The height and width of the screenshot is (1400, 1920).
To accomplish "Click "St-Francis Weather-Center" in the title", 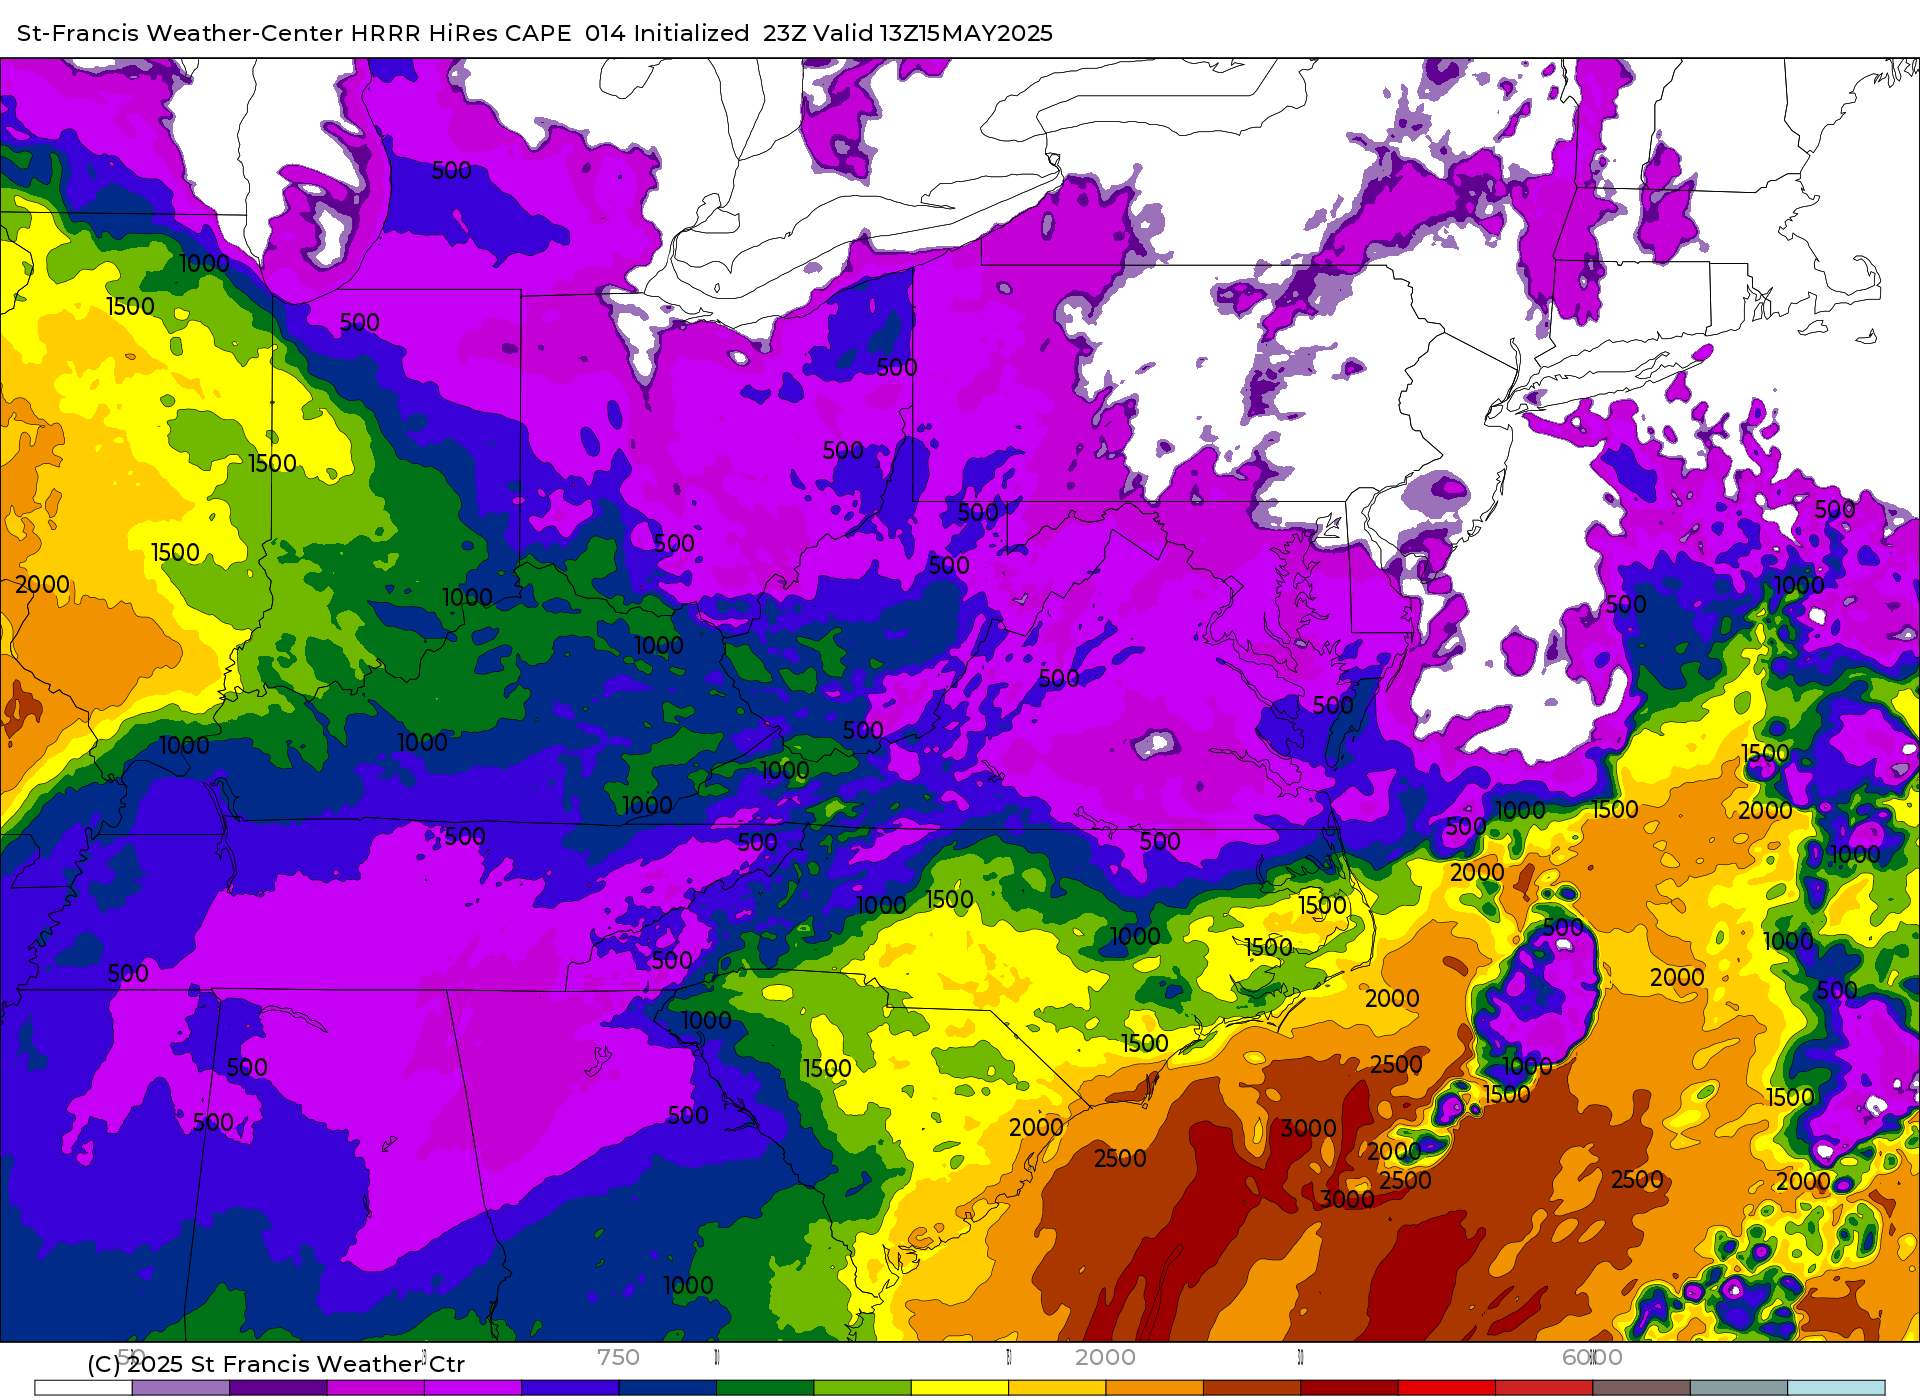I will pyautogui.click(x=180, y=33).
